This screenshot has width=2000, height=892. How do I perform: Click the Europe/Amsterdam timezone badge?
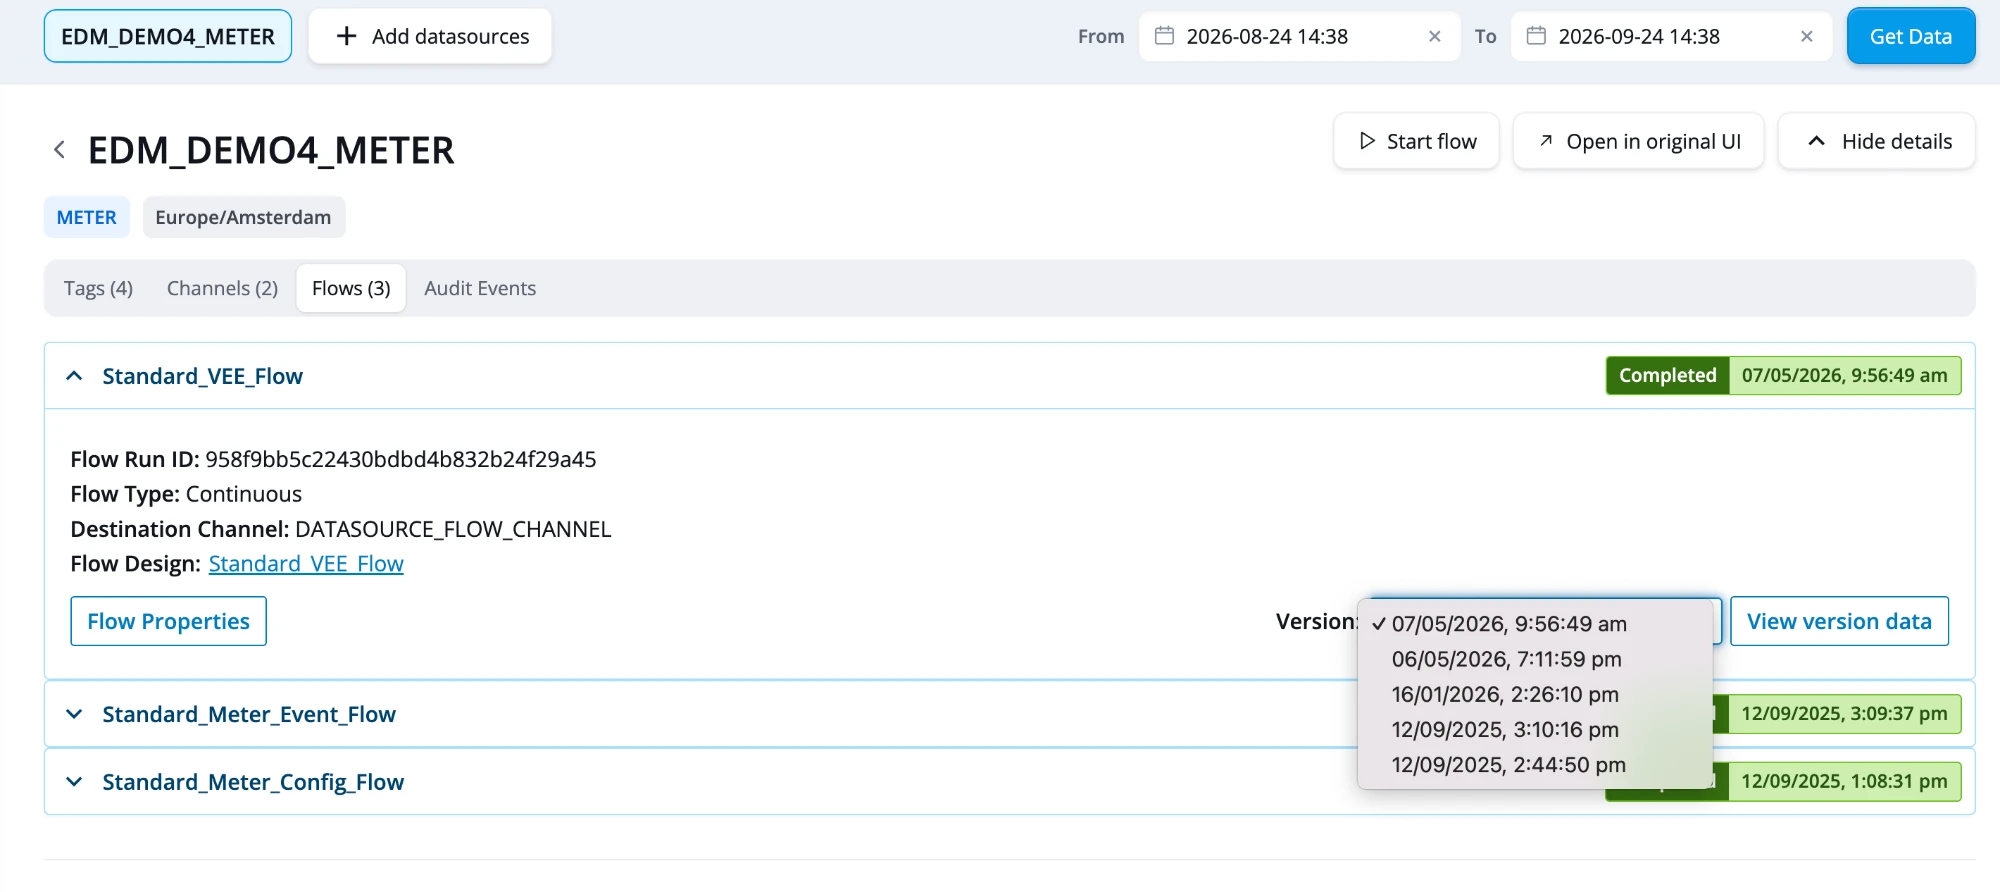[x=243, y=217]
